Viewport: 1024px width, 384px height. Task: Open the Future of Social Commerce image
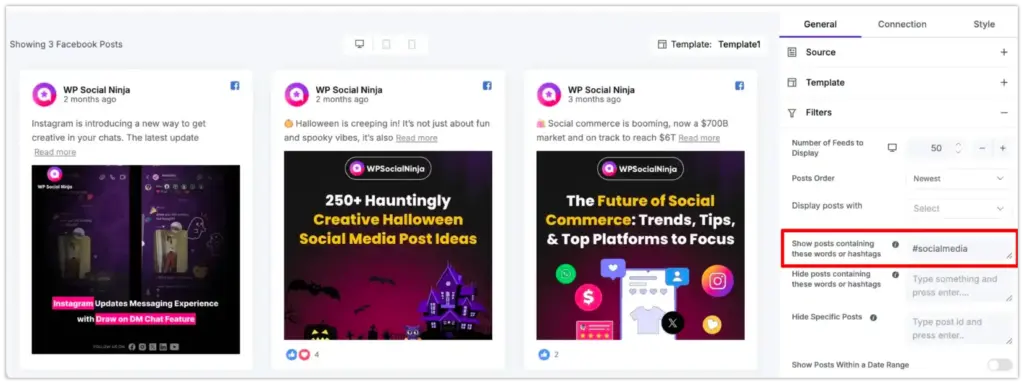[x=641, y=246]
